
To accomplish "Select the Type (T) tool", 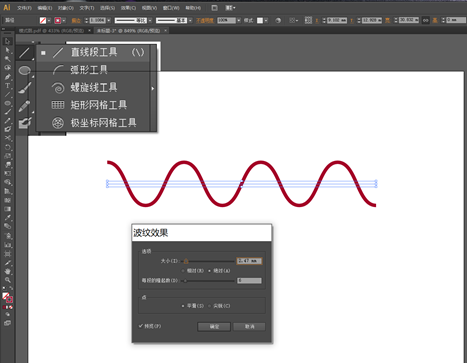I will 7,86.
